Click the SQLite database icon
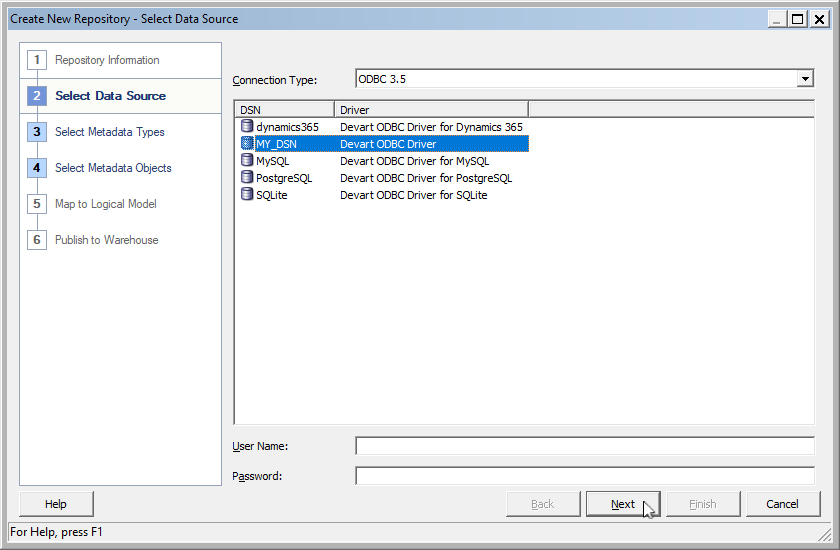 tap(246, 194)
